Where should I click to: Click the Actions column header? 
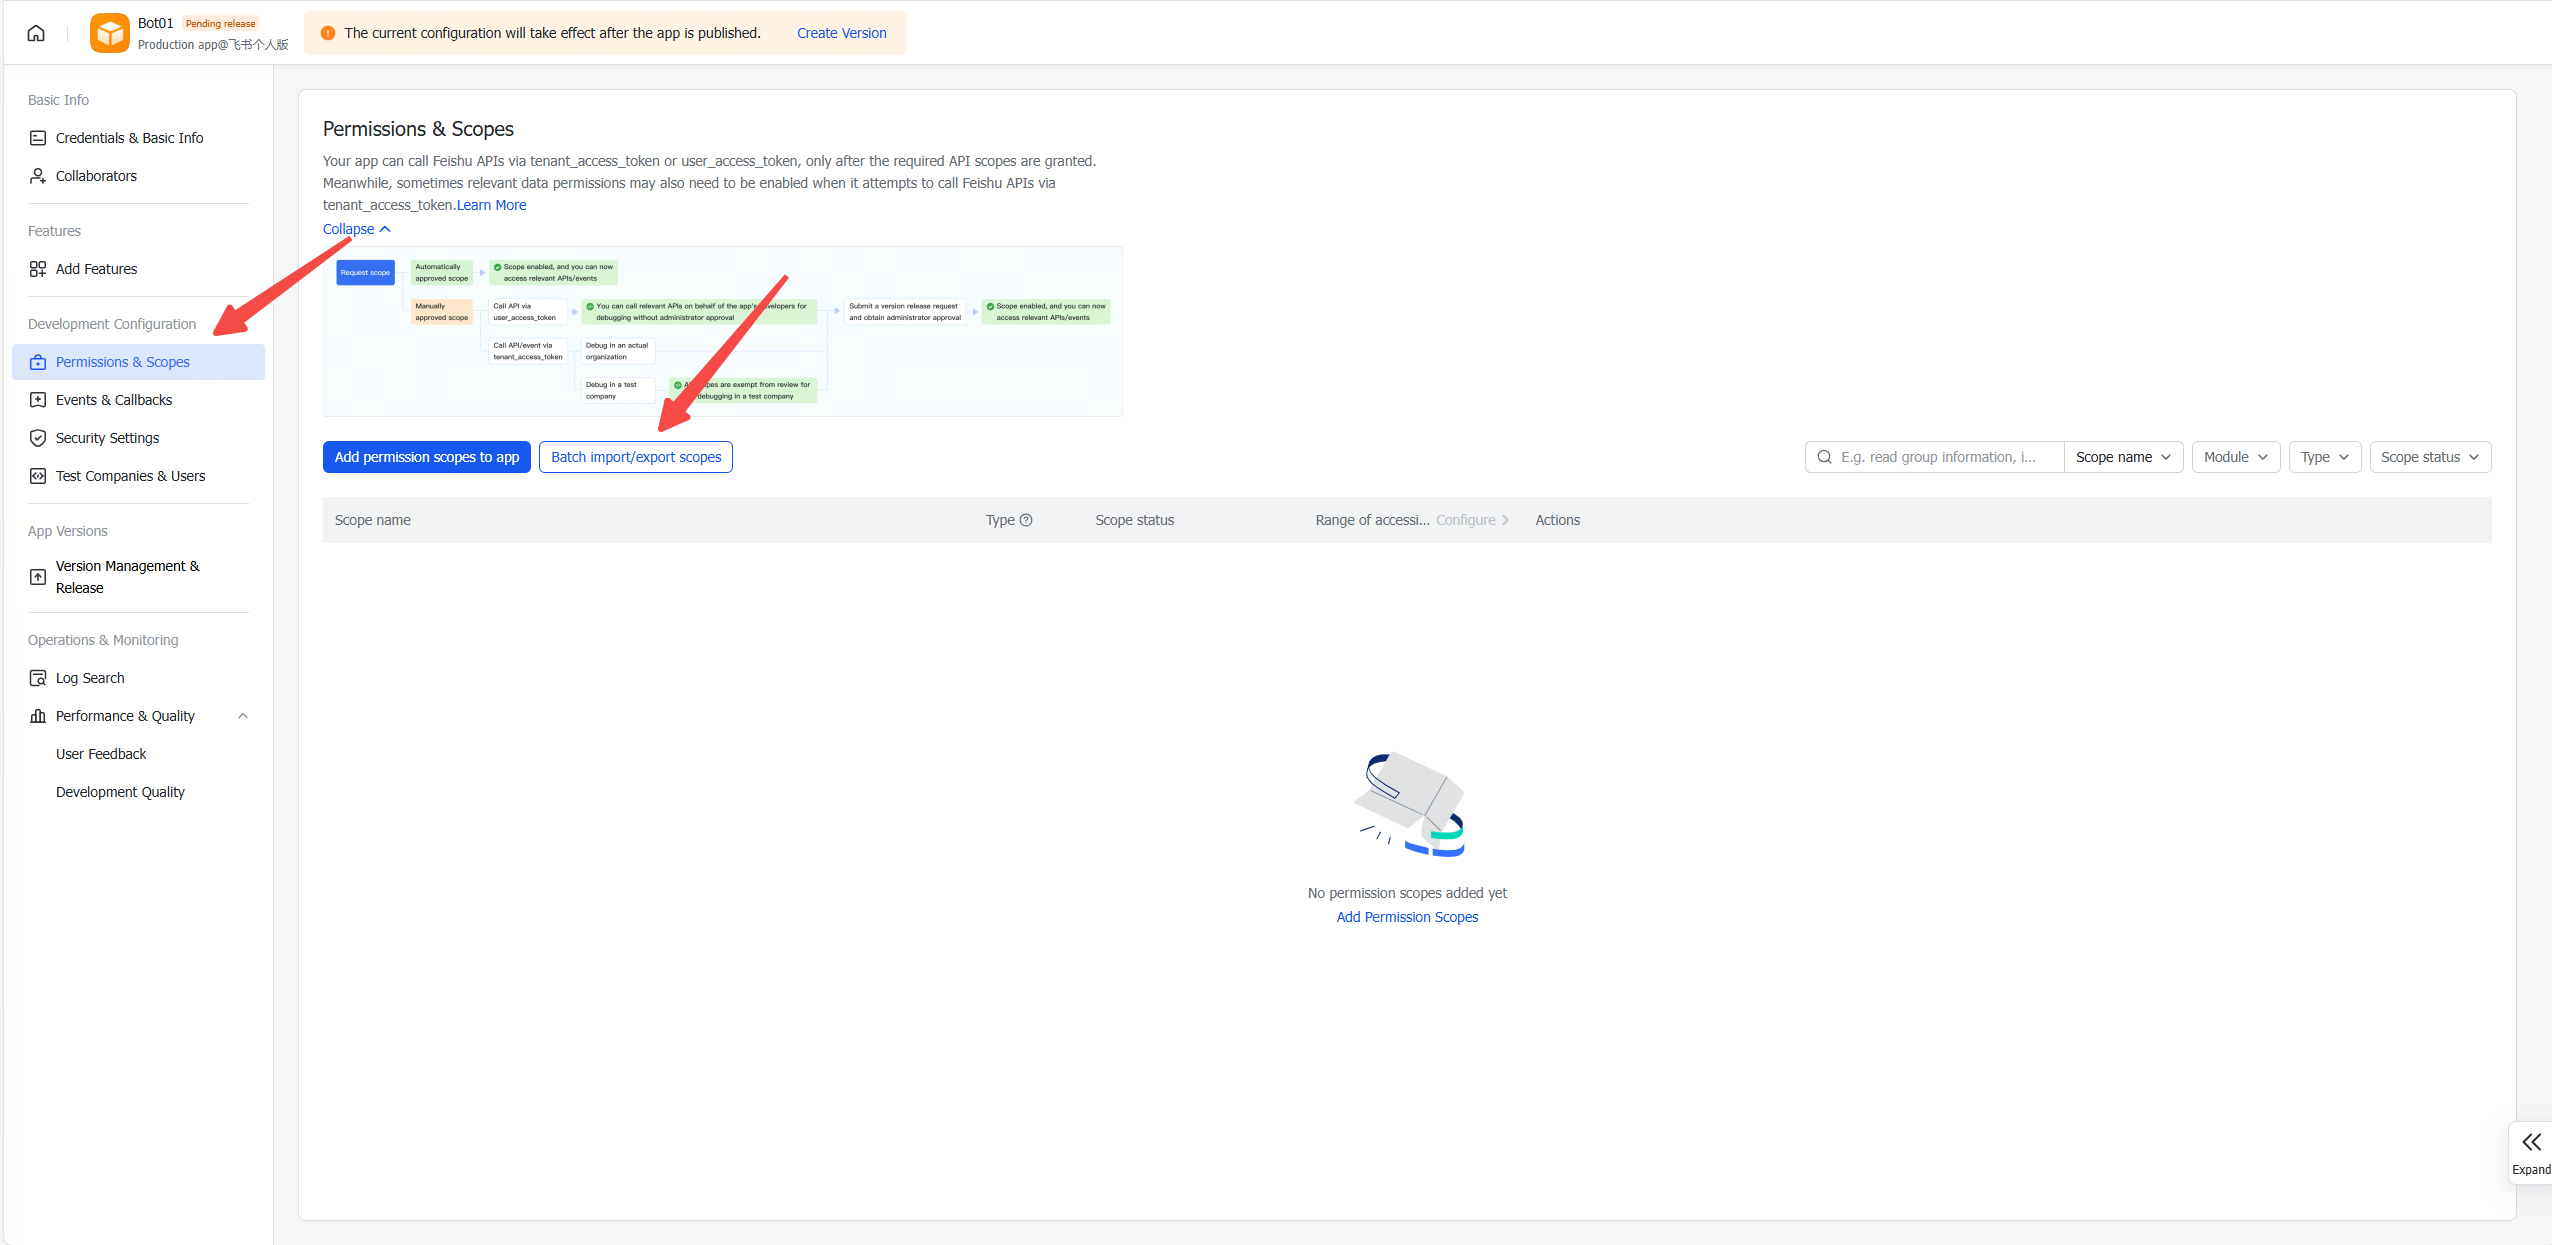point(1558,520)
